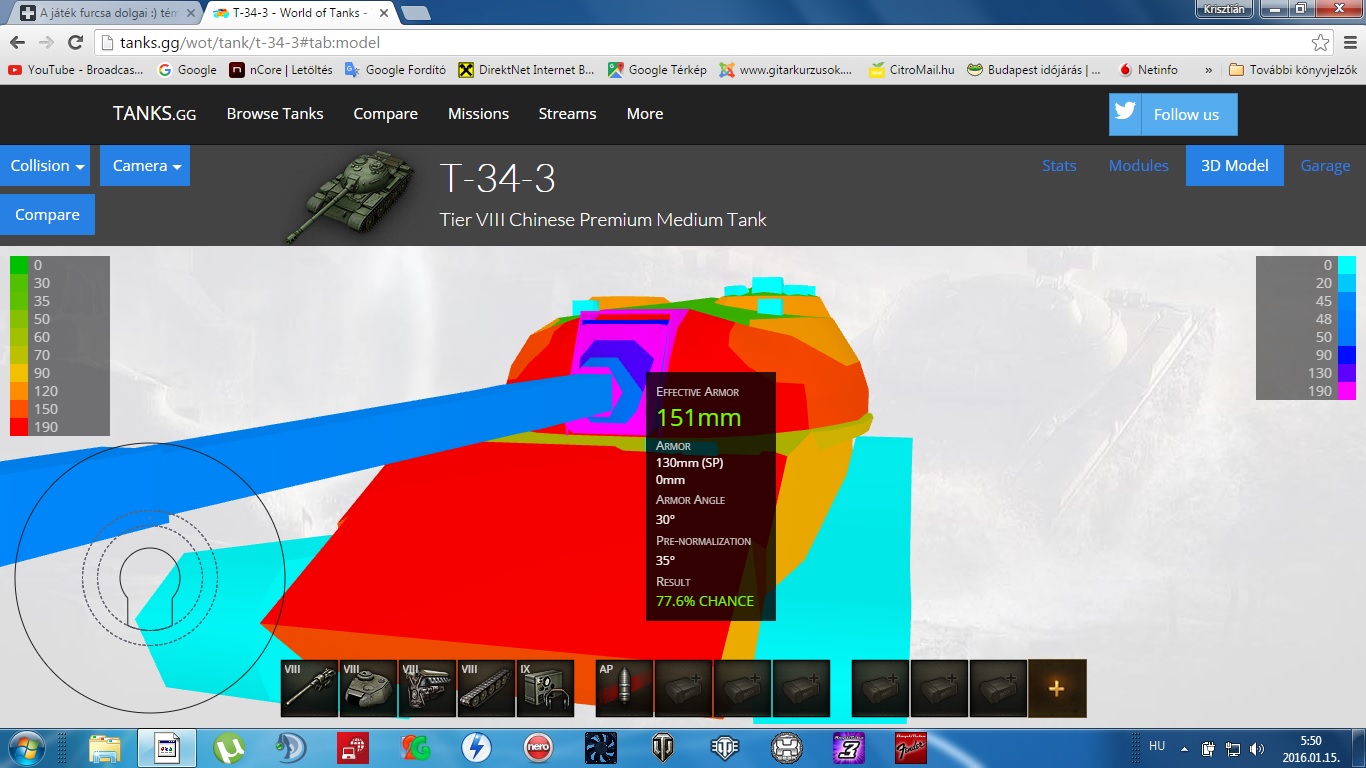Click the T-34-3 tank thumbnail image
Screen dimensions: 1366x768
[x=349, y=196]
